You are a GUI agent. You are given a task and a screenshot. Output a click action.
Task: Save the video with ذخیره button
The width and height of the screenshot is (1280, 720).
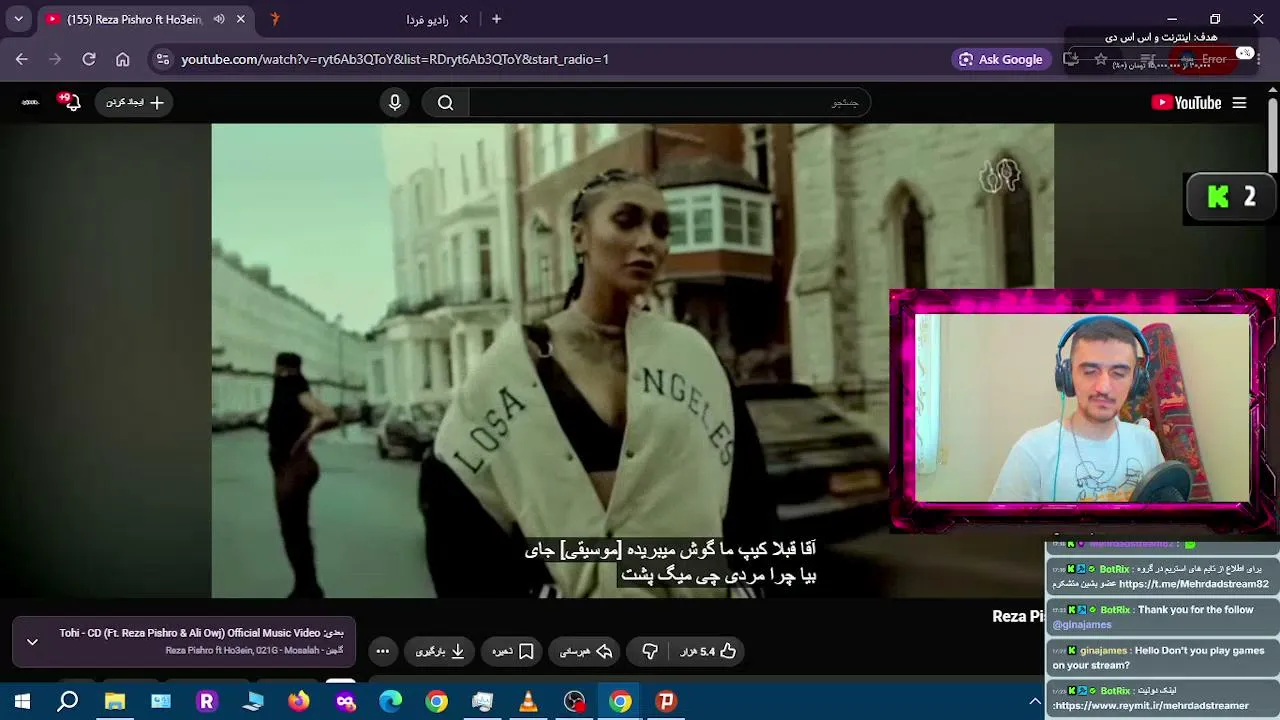[512, 651]
